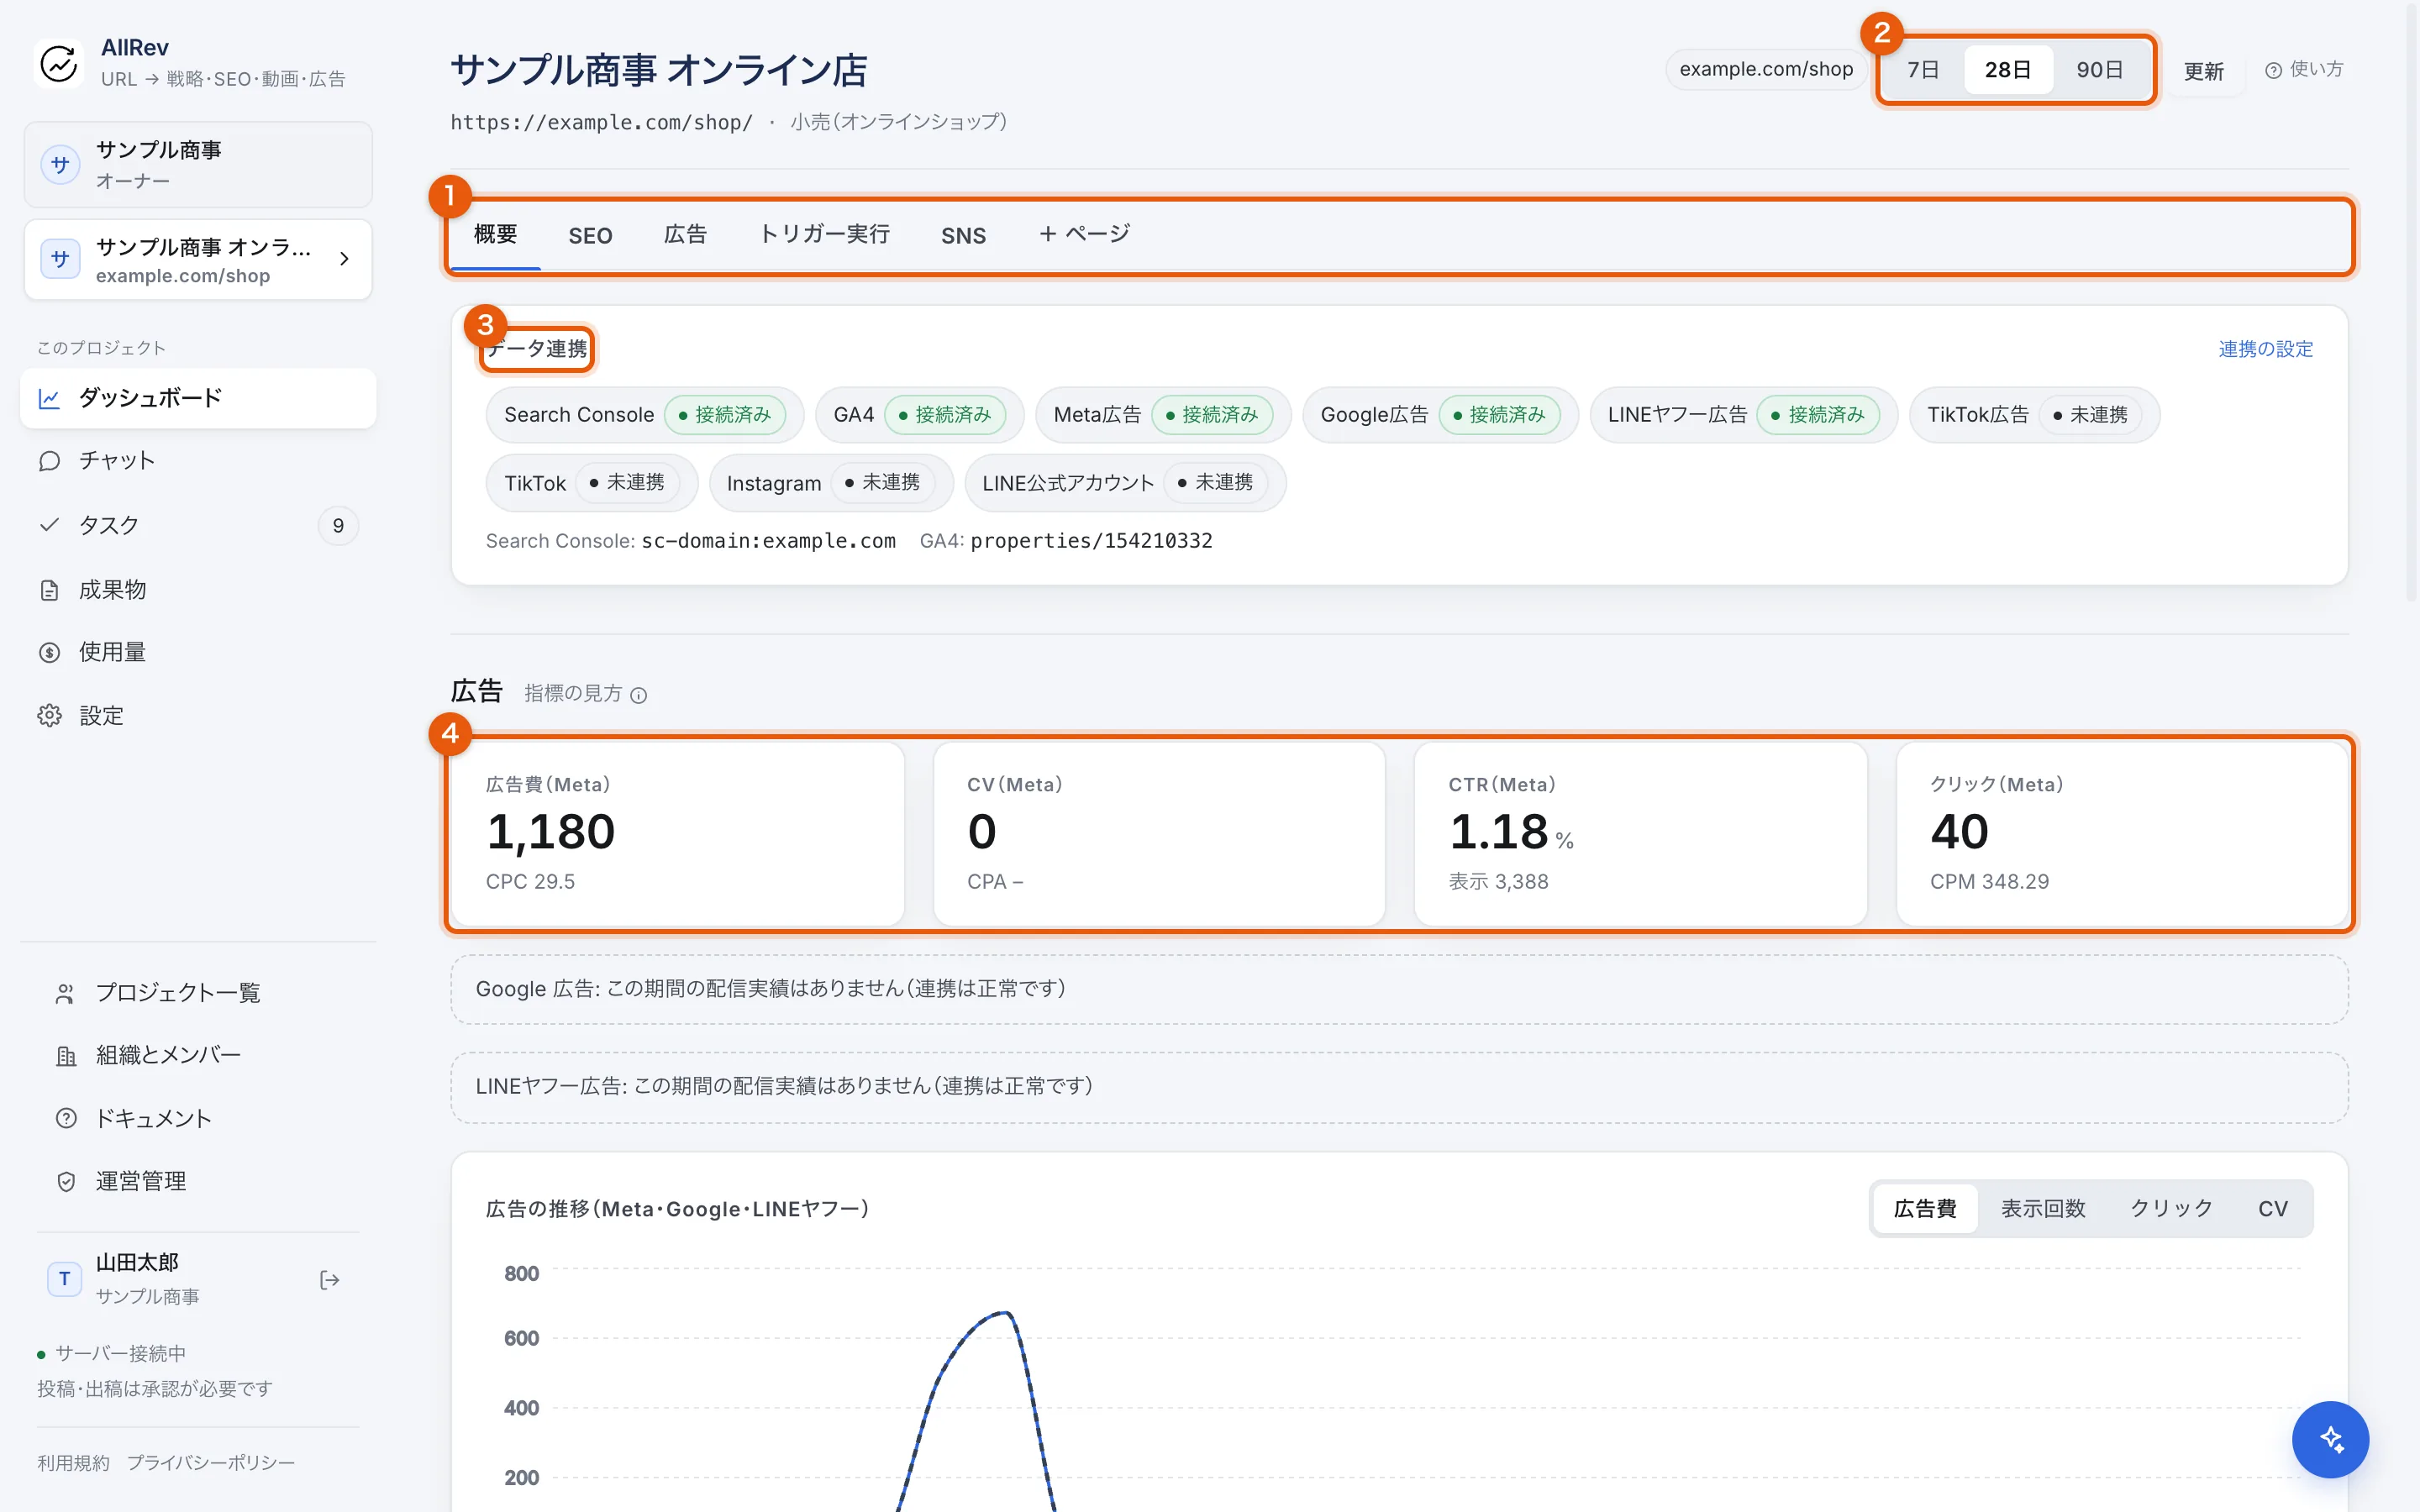2420x1512 pixels.
Task: Open ドキュメント help page
Action: tap(198, 1118)
